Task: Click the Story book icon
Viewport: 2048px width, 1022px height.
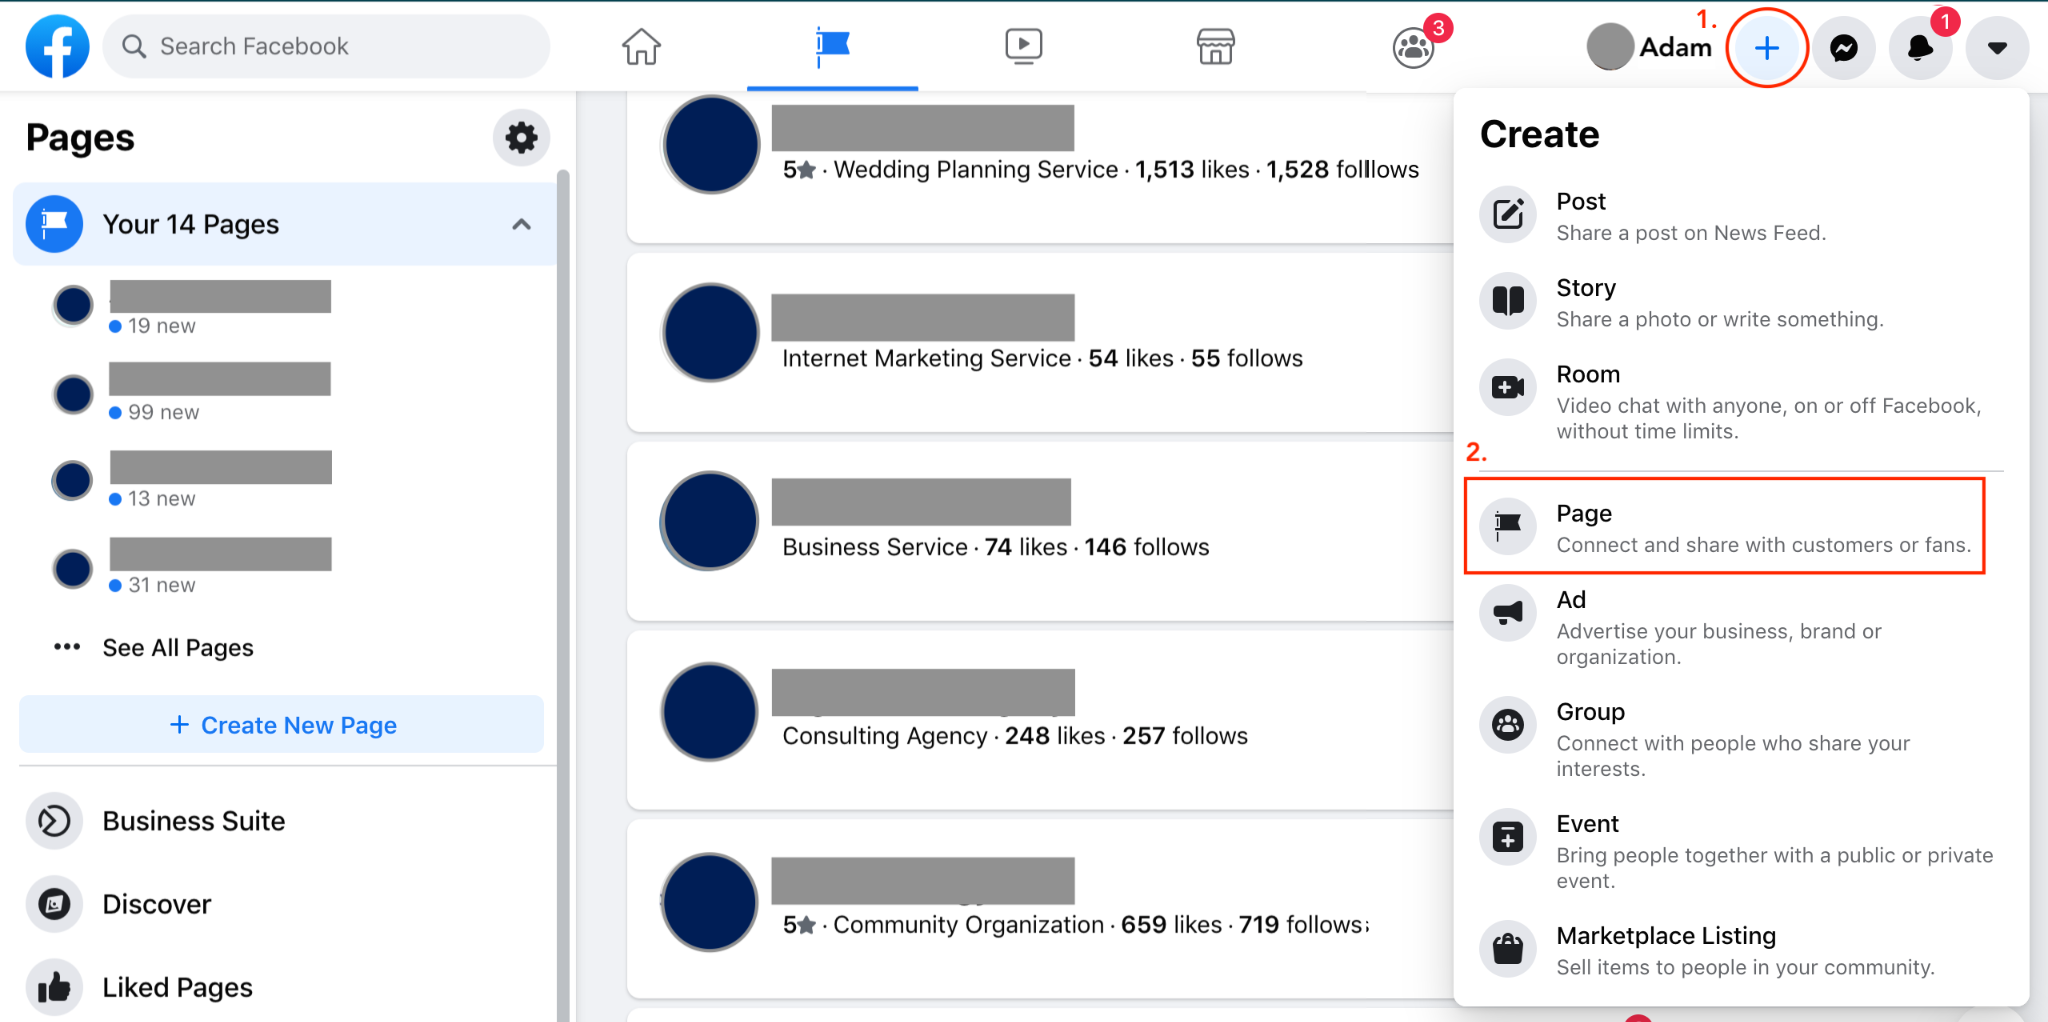Action: click(1508, 300)
